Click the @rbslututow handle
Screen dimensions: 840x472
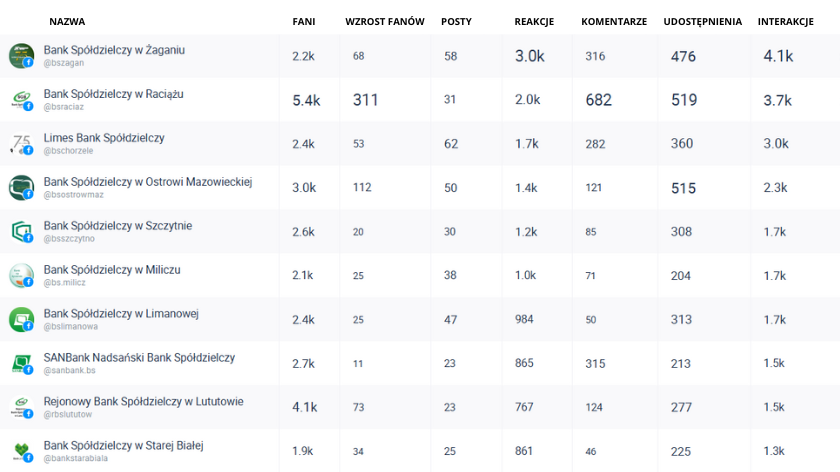click(67, 415)
